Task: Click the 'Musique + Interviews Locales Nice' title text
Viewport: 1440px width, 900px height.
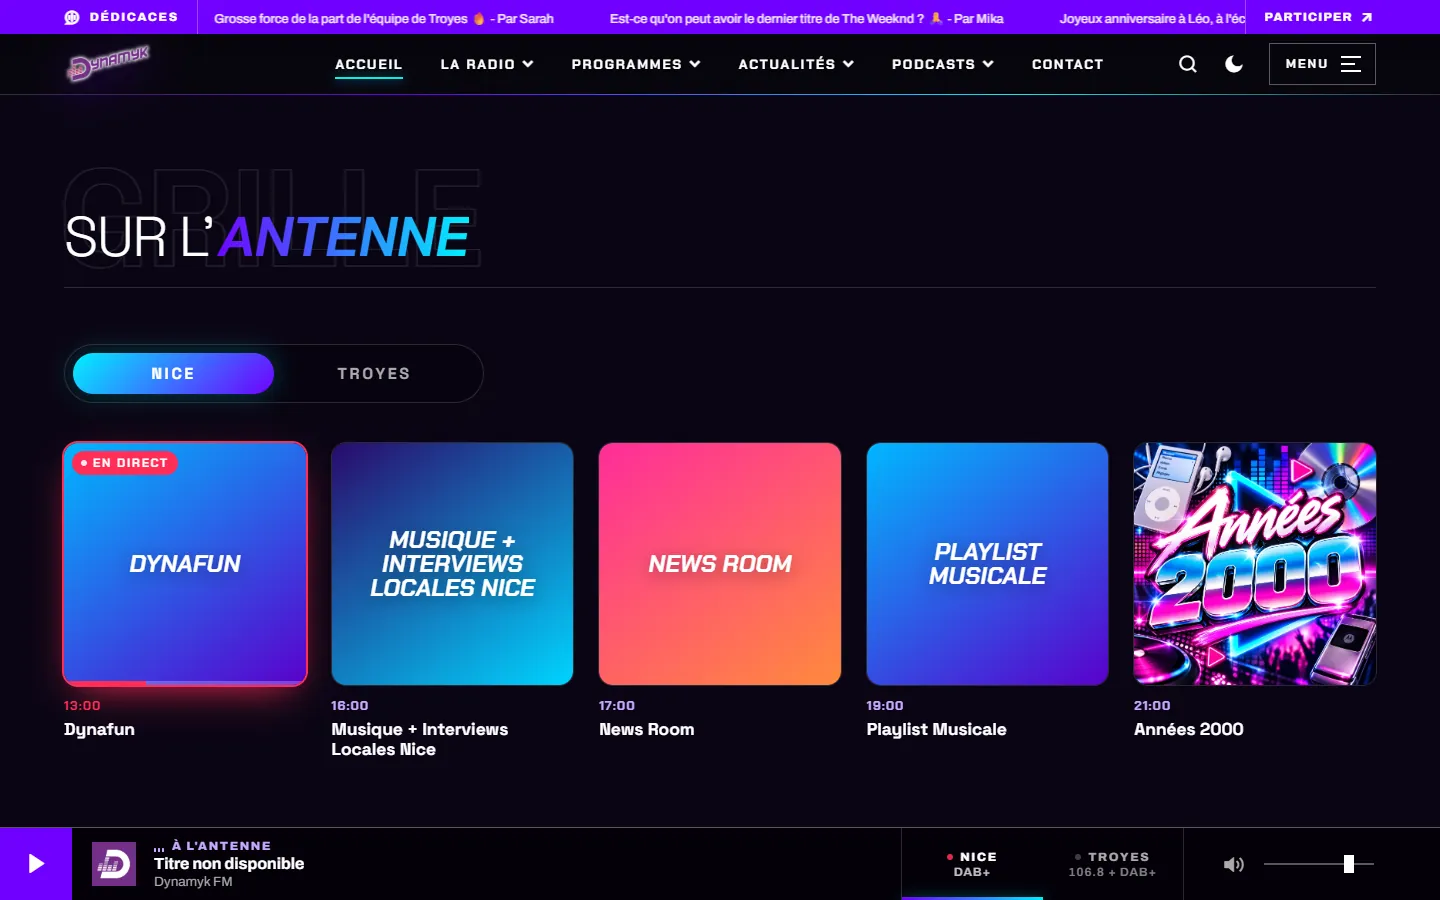Action: point(420,740)
